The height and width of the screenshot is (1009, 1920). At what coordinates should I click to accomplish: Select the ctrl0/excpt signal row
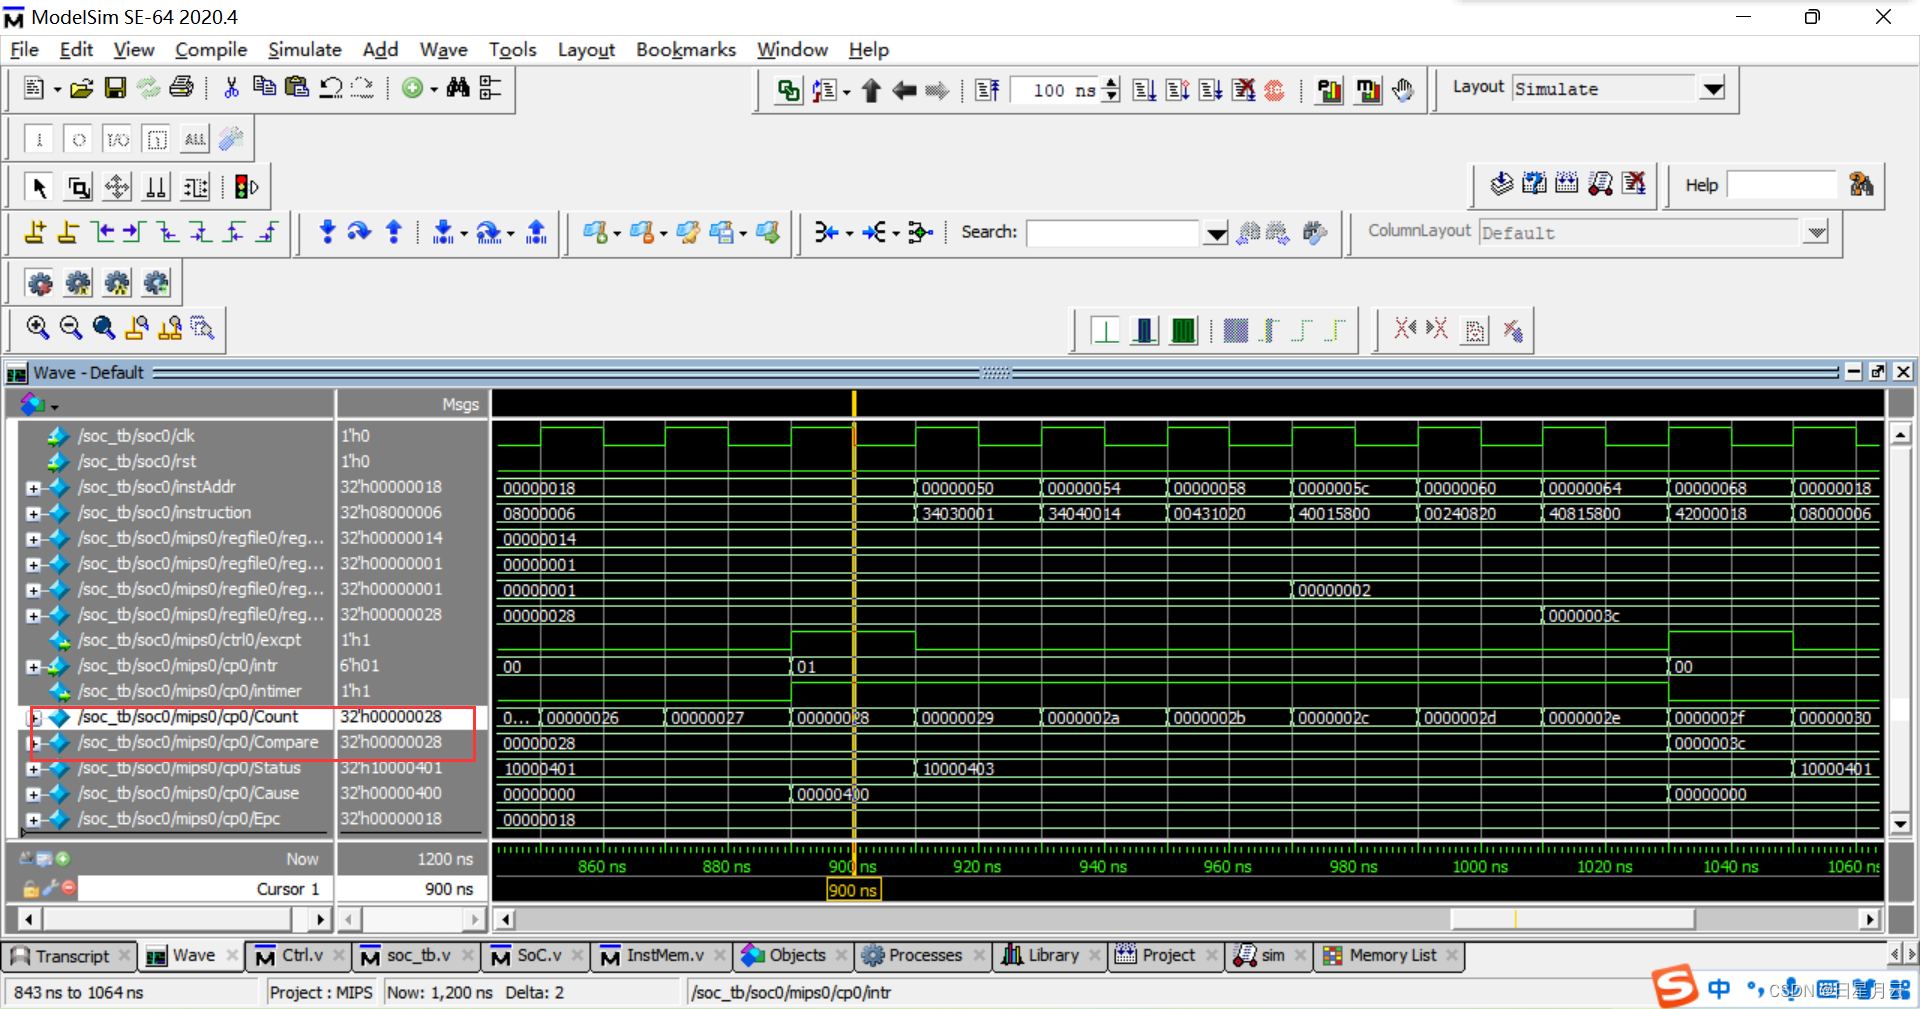coord(190,640)
